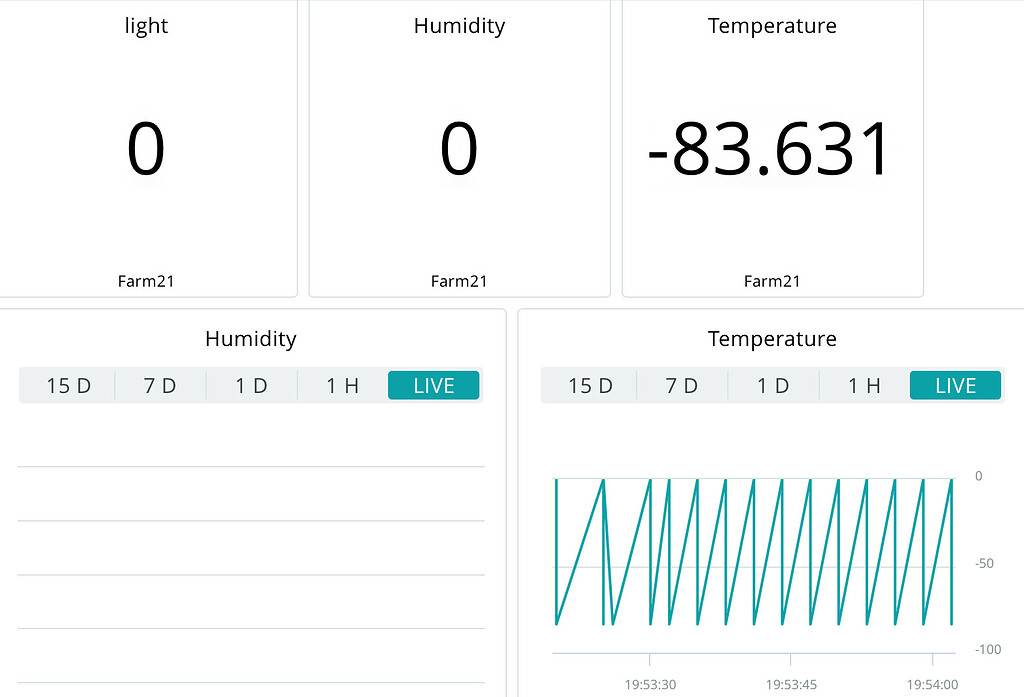Select 15 D range on Humidity chart
The width and height of the screenshot is (1024, 697).
click(x=68, y=386)
